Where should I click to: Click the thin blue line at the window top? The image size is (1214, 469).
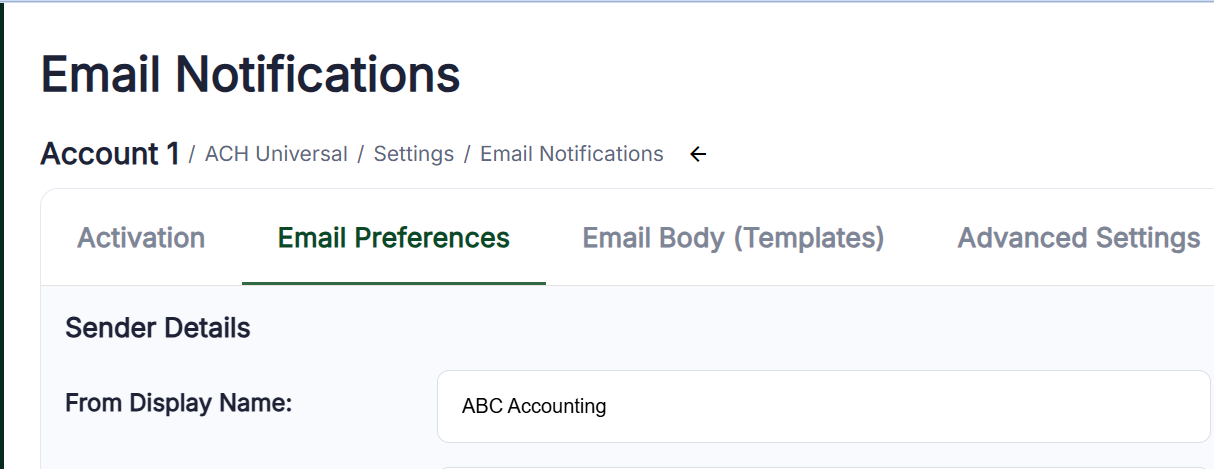(607, 1)
